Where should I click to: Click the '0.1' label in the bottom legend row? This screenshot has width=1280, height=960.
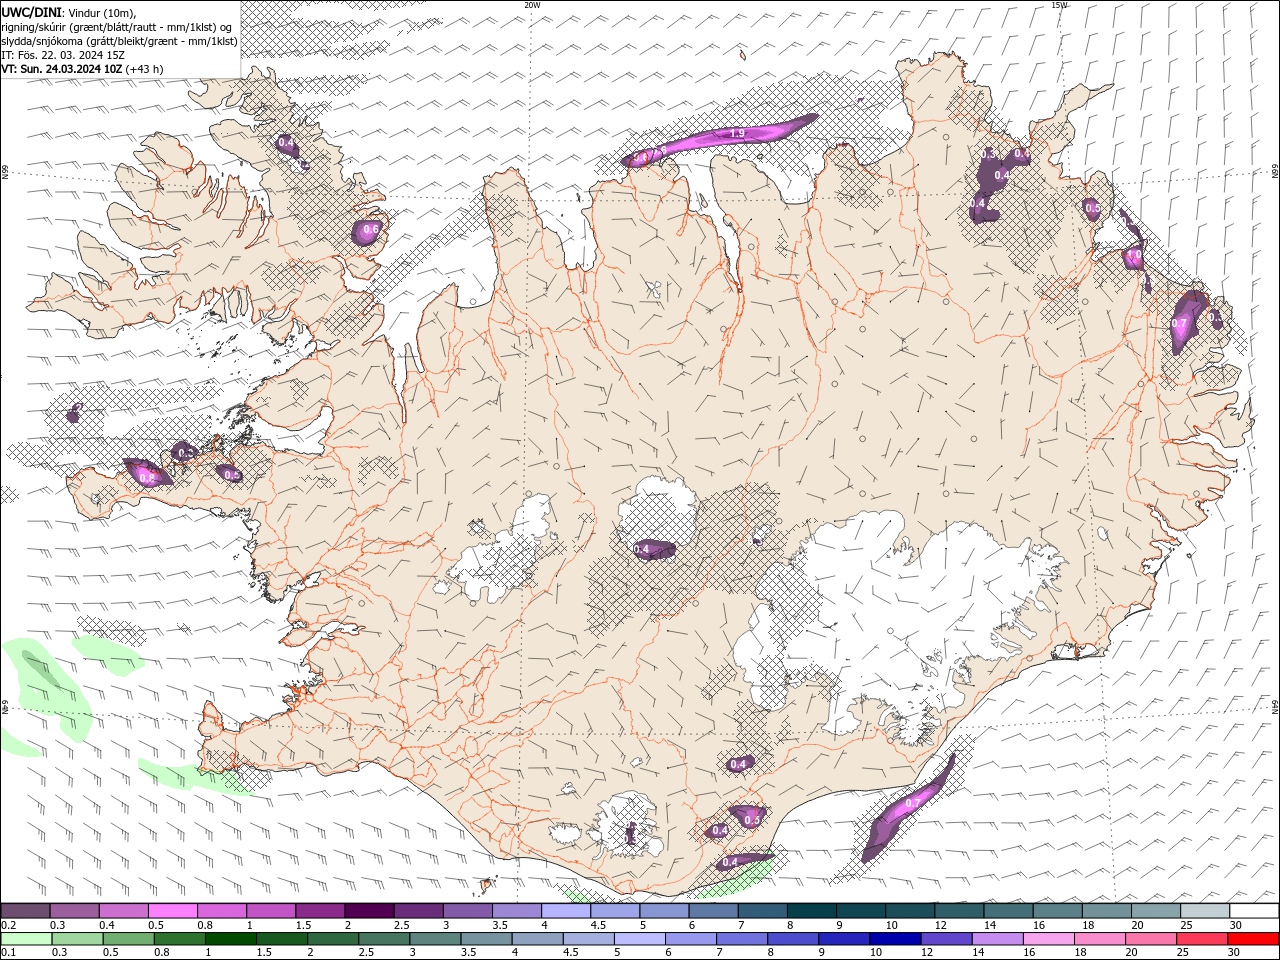point(9,953)
